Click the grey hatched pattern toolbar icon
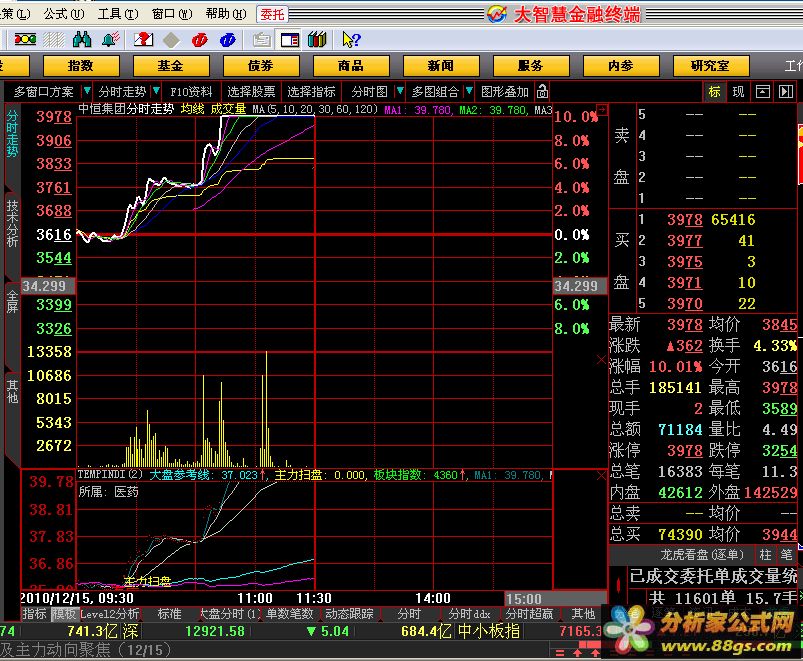Viewport: 803px width, 661px height. (54, 39)
